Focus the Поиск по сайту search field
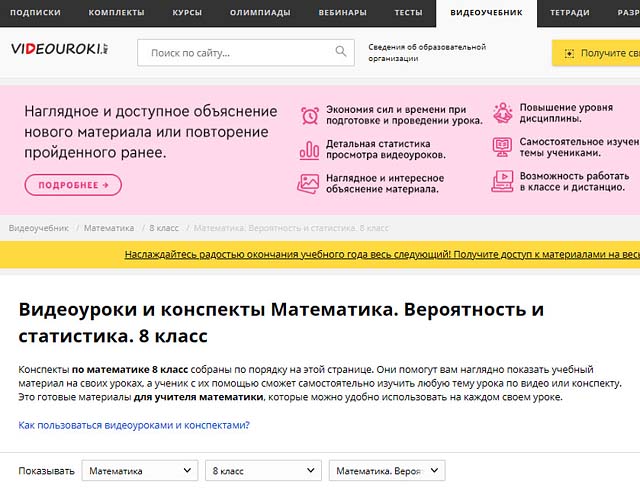 (x=246, y=53)
